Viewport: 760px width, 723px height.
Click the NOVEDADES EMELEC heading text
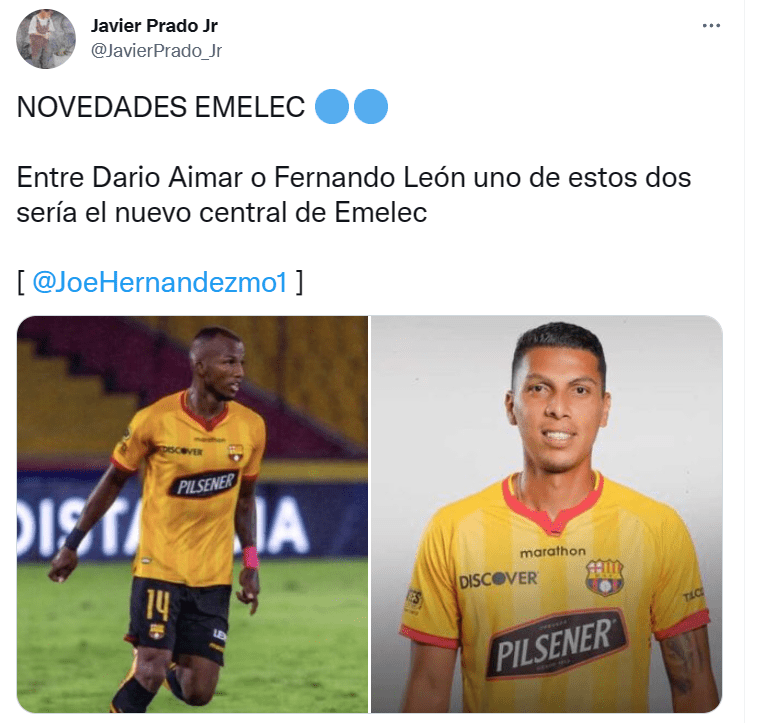tap(161, 107)
